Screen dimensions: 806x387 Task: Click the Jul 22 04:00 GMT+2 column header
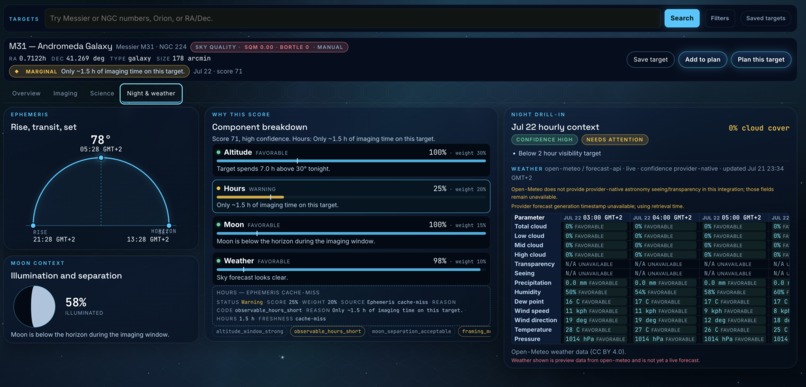click(663, 218)
